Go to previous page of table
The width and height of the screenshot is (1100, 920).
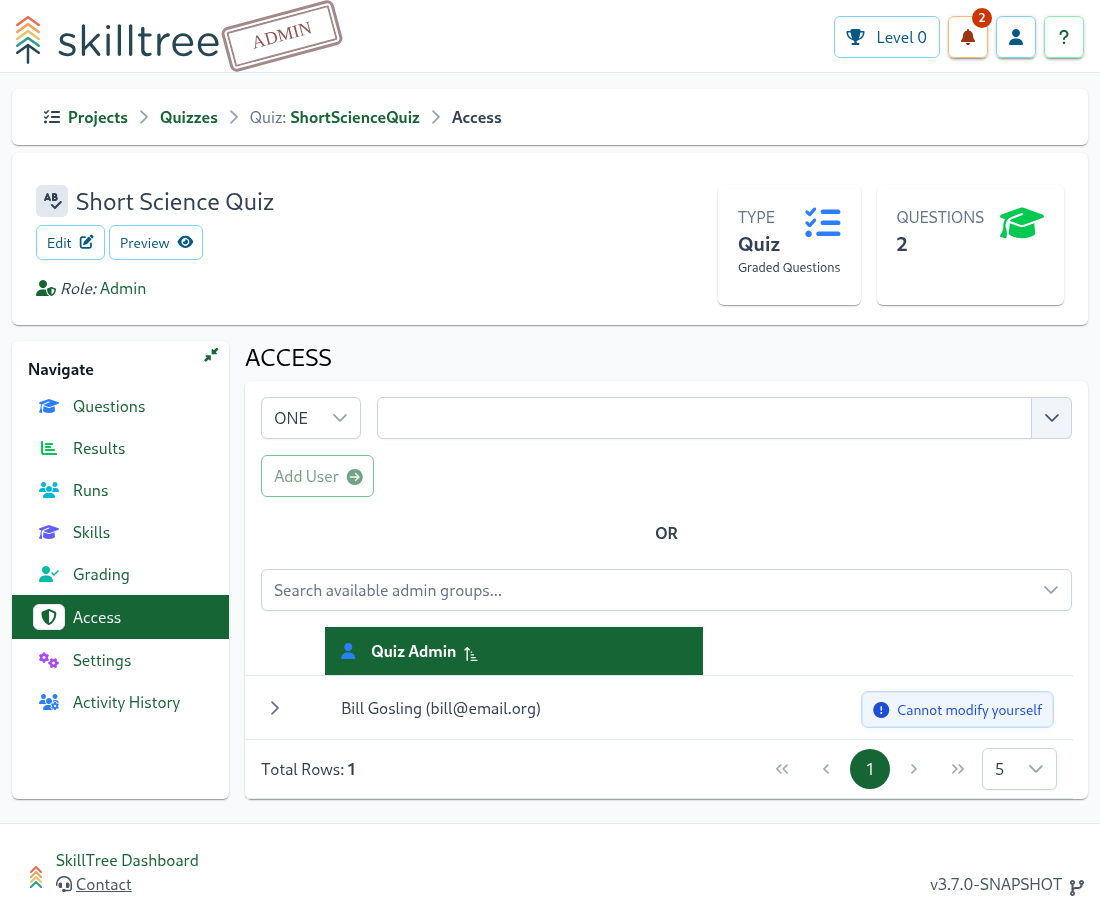pos(826,769)
